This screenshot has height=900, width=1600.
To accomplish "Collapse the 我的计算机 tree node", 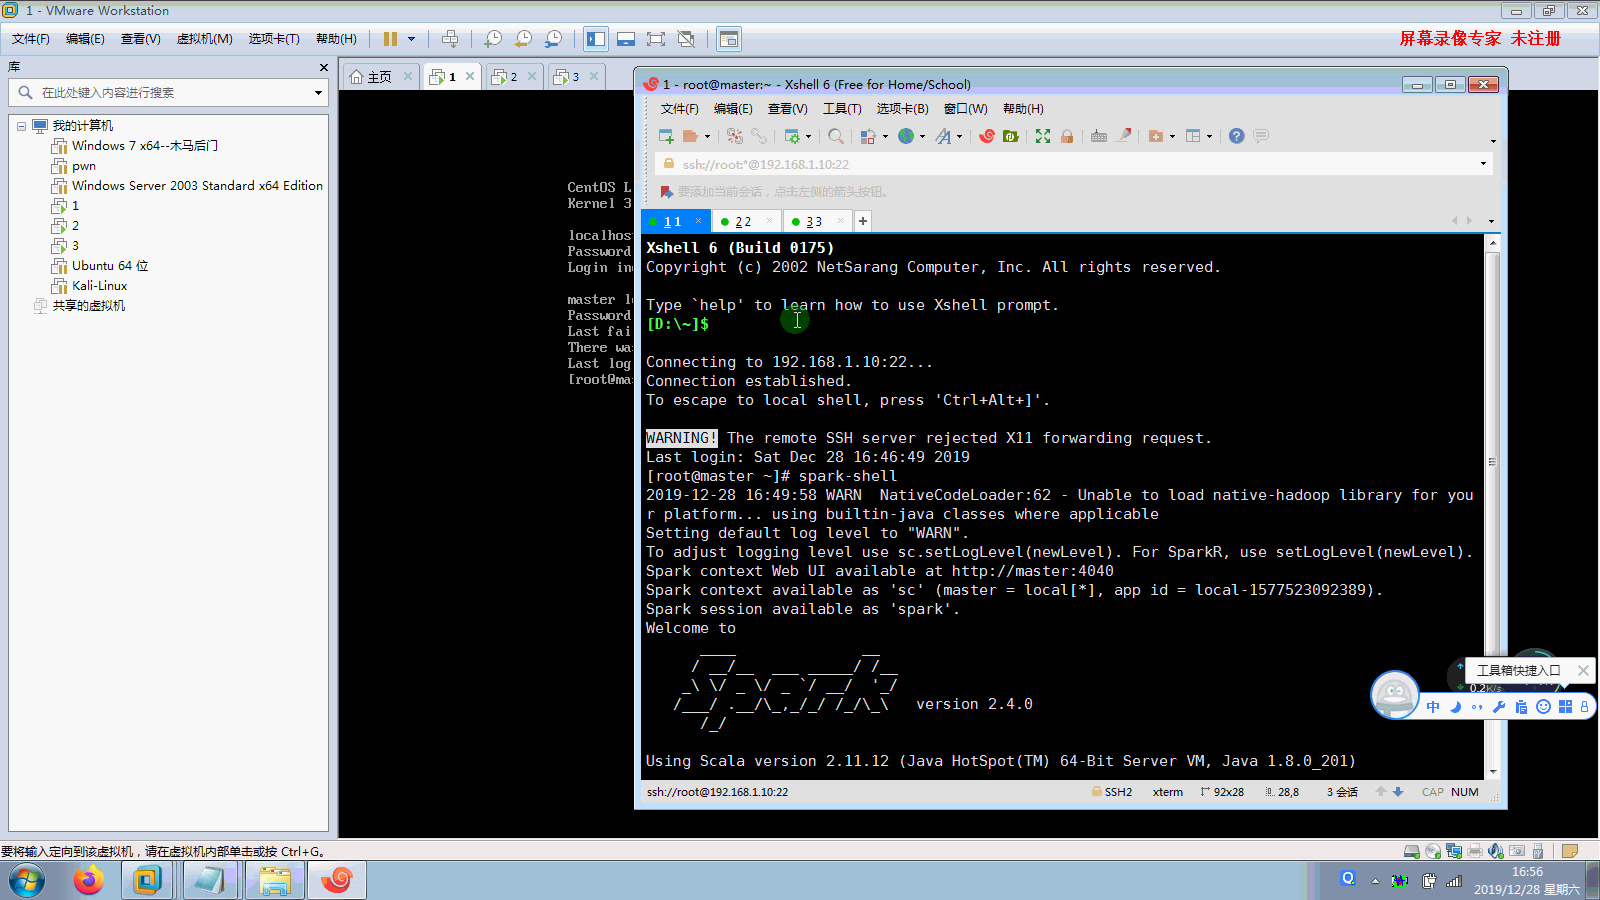I will (x=21, y=126).
